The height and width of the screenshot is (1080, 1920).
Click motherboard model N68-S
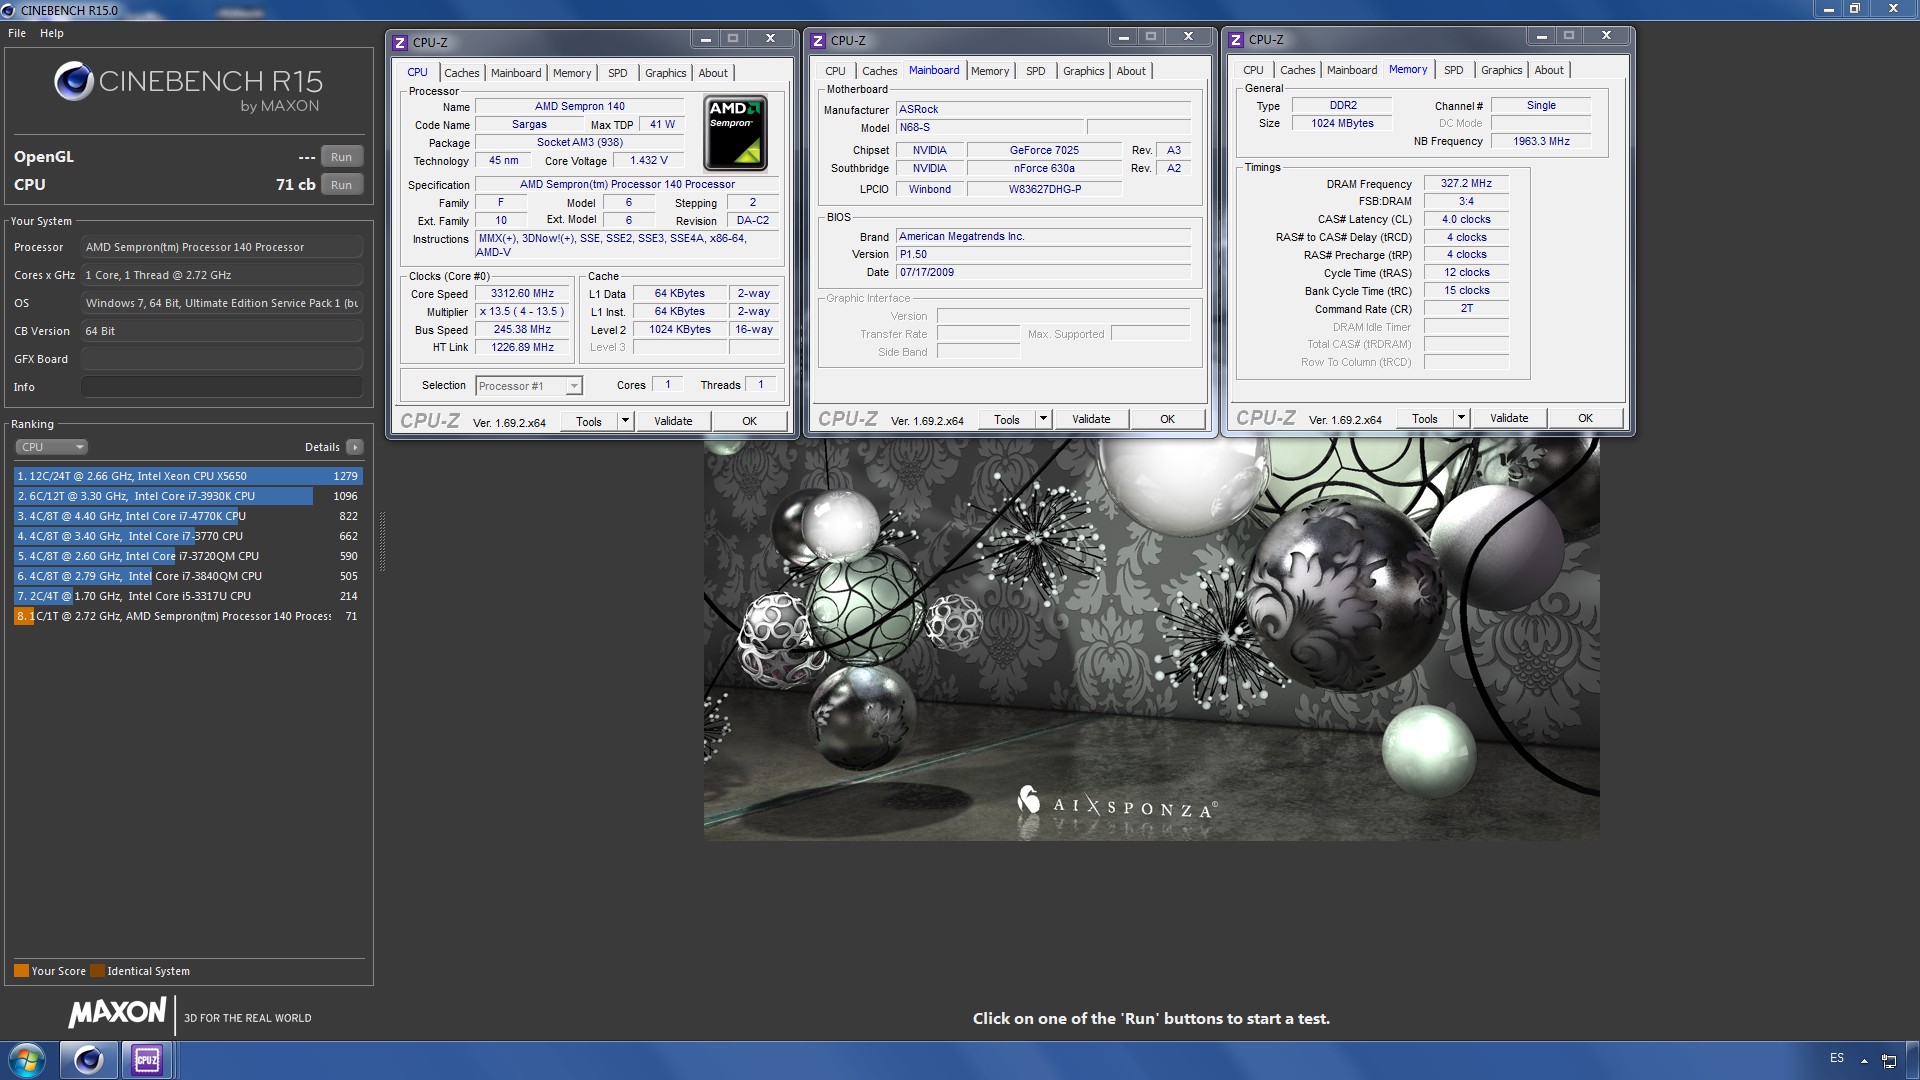(x=989, y=128)
